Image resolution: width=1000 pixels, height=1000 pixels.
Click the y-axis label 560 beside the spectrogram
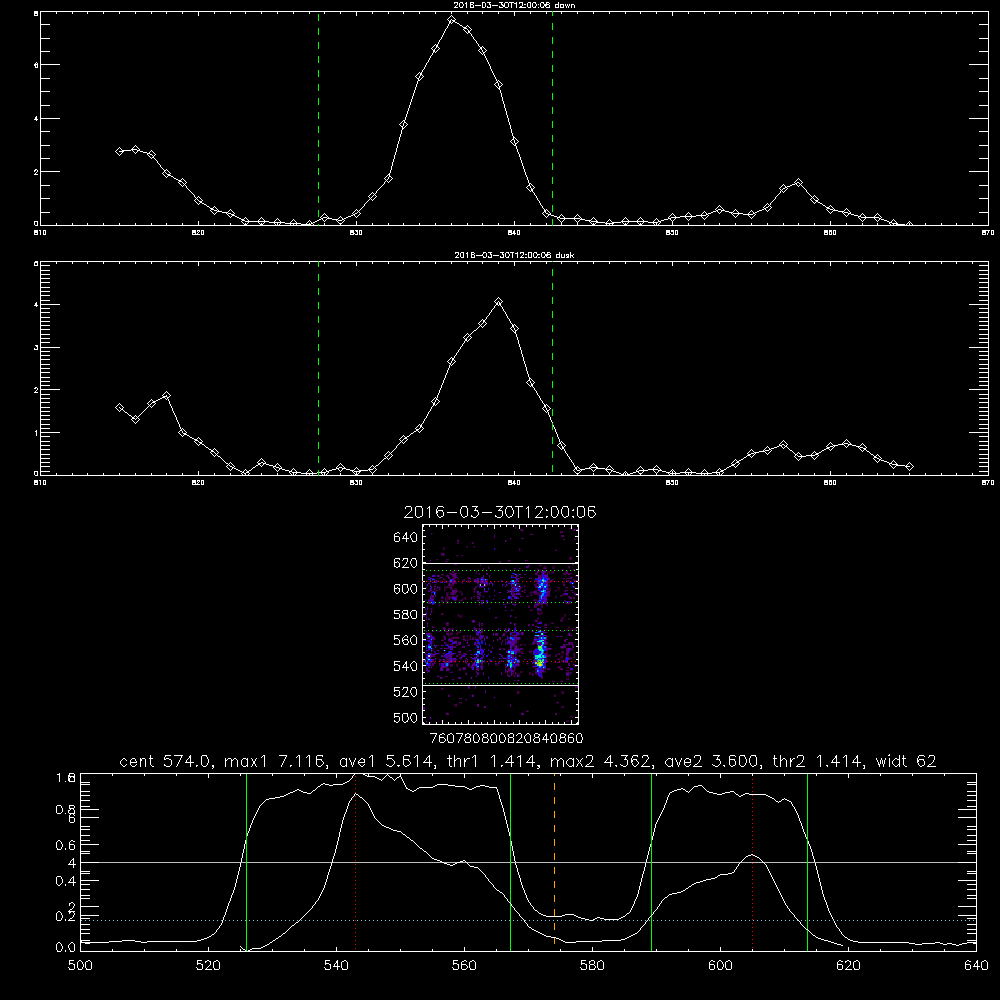click(405, 640)
